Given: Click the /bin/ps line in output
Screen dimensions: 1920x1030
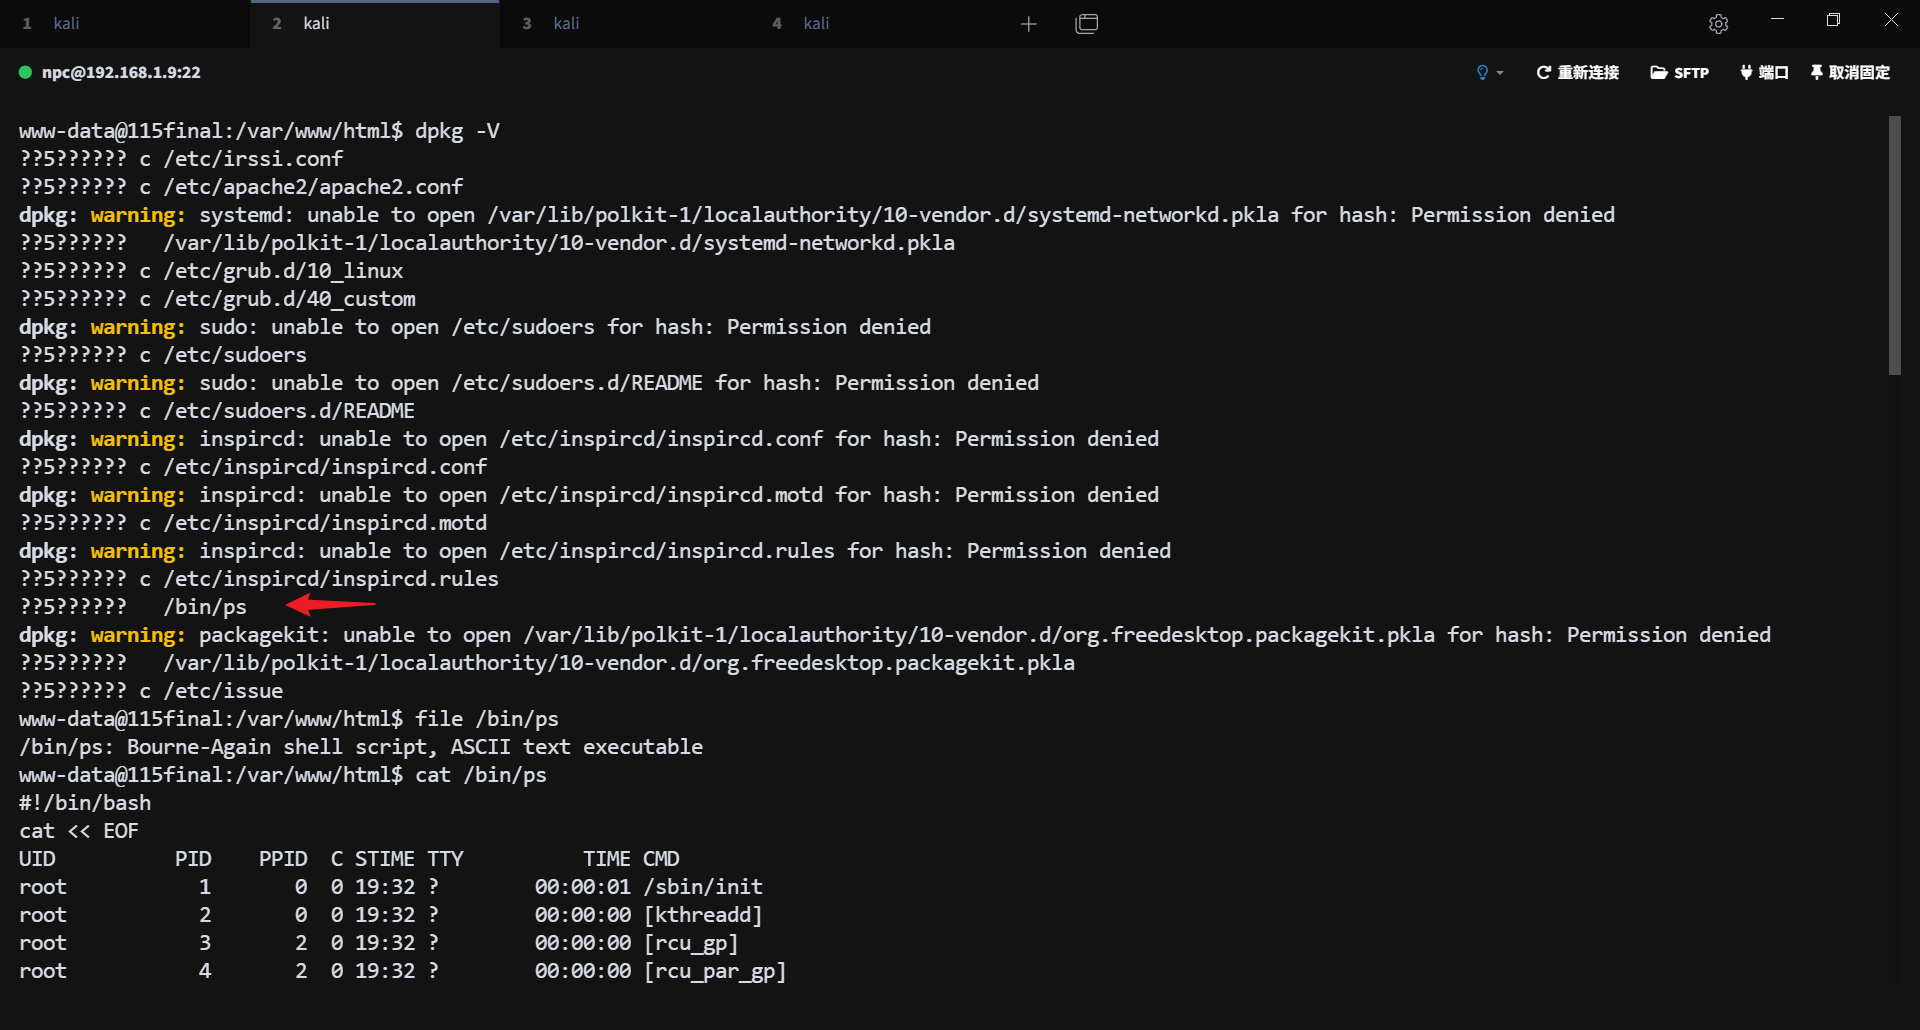Looking at the screenshot, I should [x=205, y=607].
